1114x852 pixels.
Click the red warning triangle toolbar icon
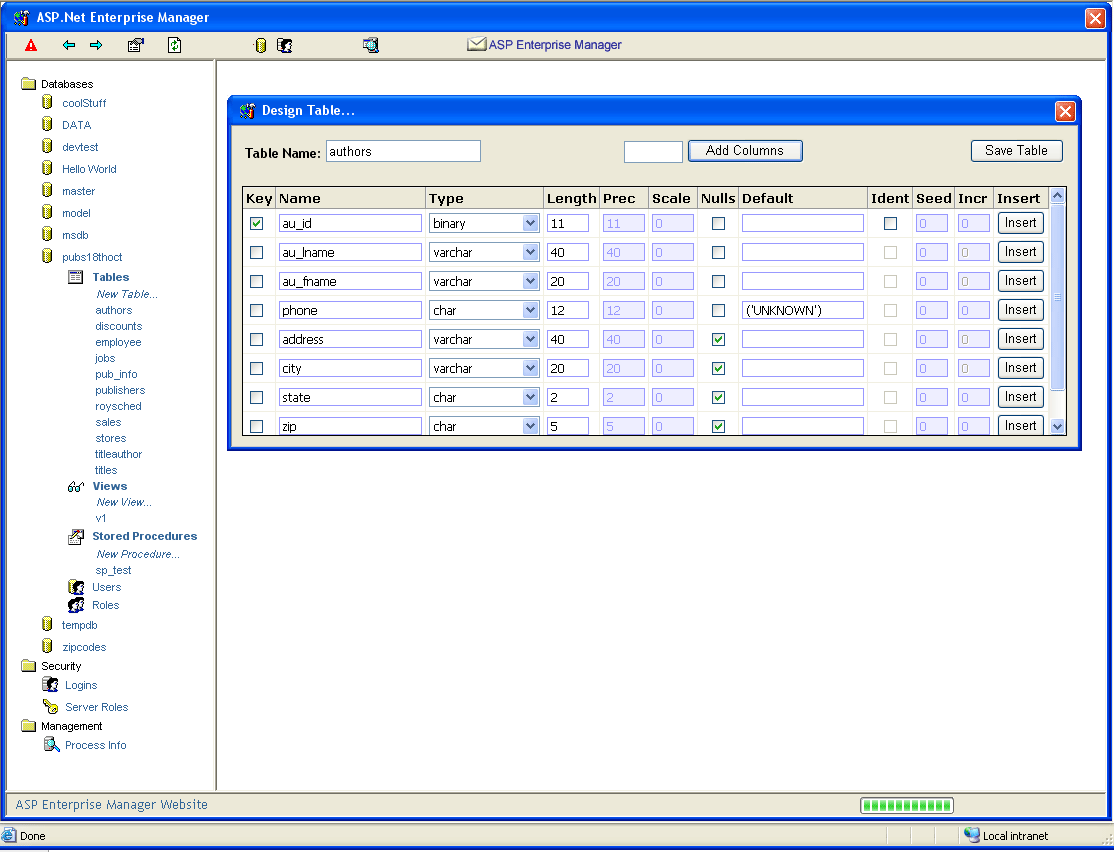click(31, 45)
